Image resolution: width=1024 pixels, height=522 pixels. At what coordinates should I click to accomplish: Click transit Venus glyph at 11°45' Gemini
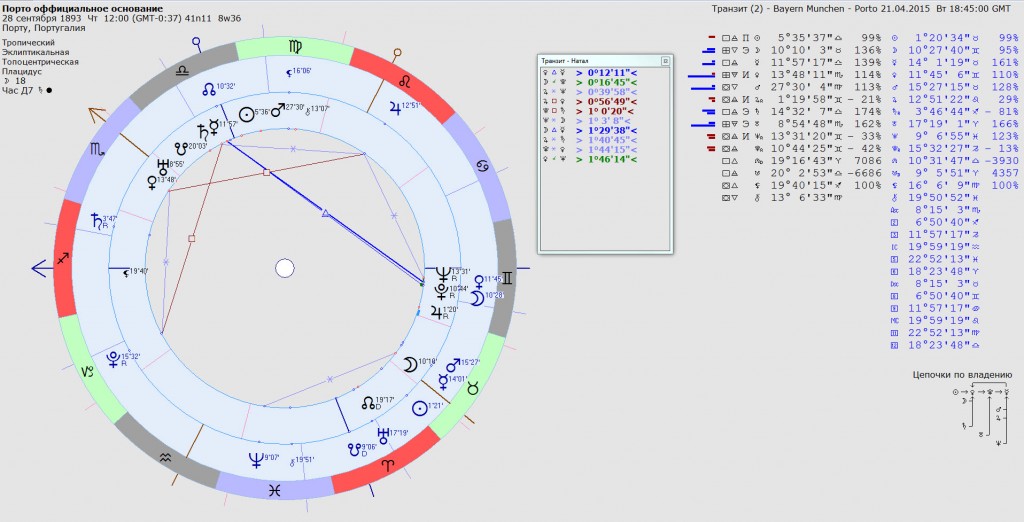pyautogui.click(x=479, y=282)
